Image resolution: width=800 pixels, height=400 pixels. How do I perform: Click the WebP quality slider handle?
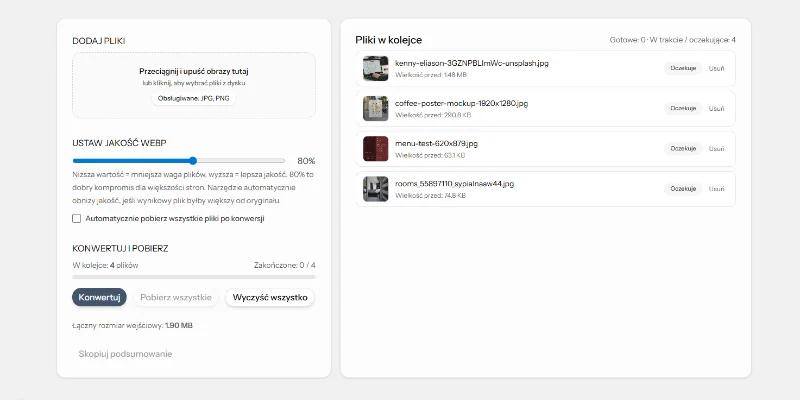point(193,160)
